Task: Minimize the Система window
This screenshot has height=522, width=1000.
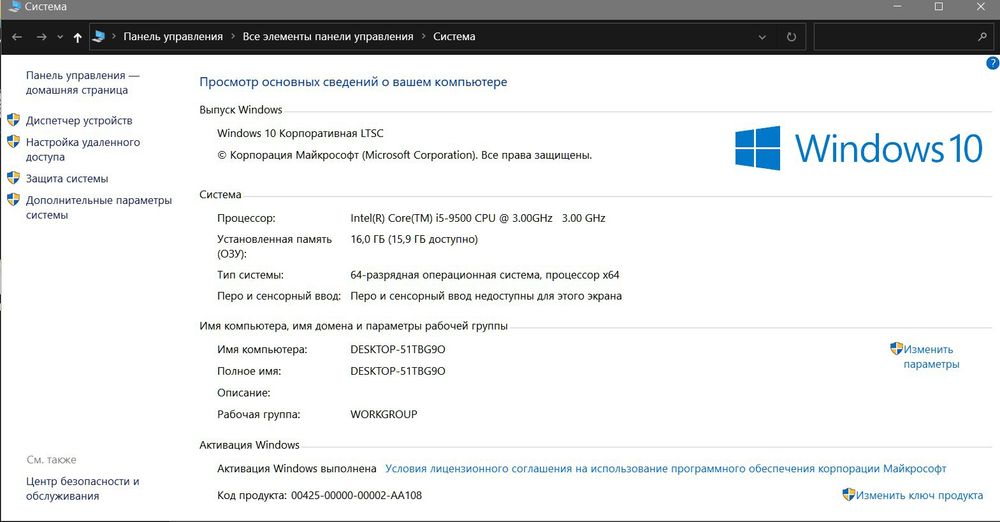Action: pyautogui.click(x=898, y=6)
